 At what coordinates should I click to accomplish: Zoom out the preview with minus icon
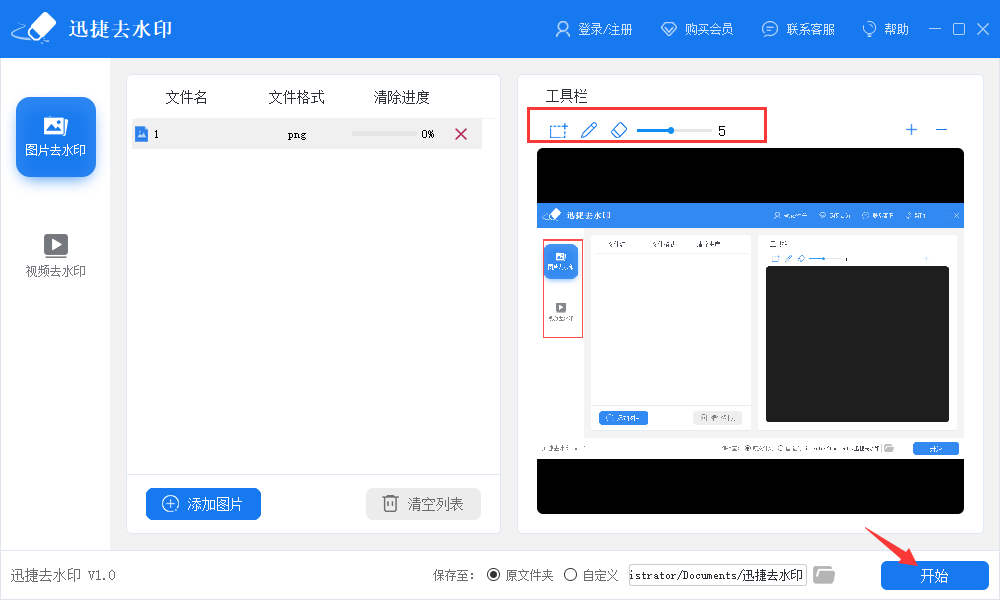(941, 130)
